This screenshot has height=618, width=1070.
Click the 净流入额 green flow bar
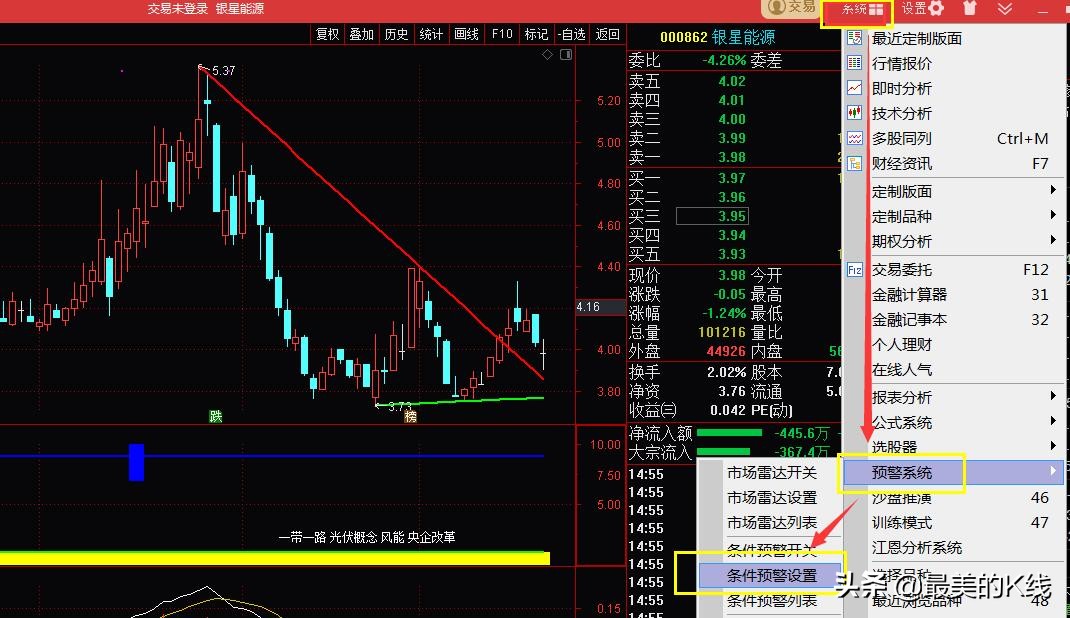[x=730, y=434]
